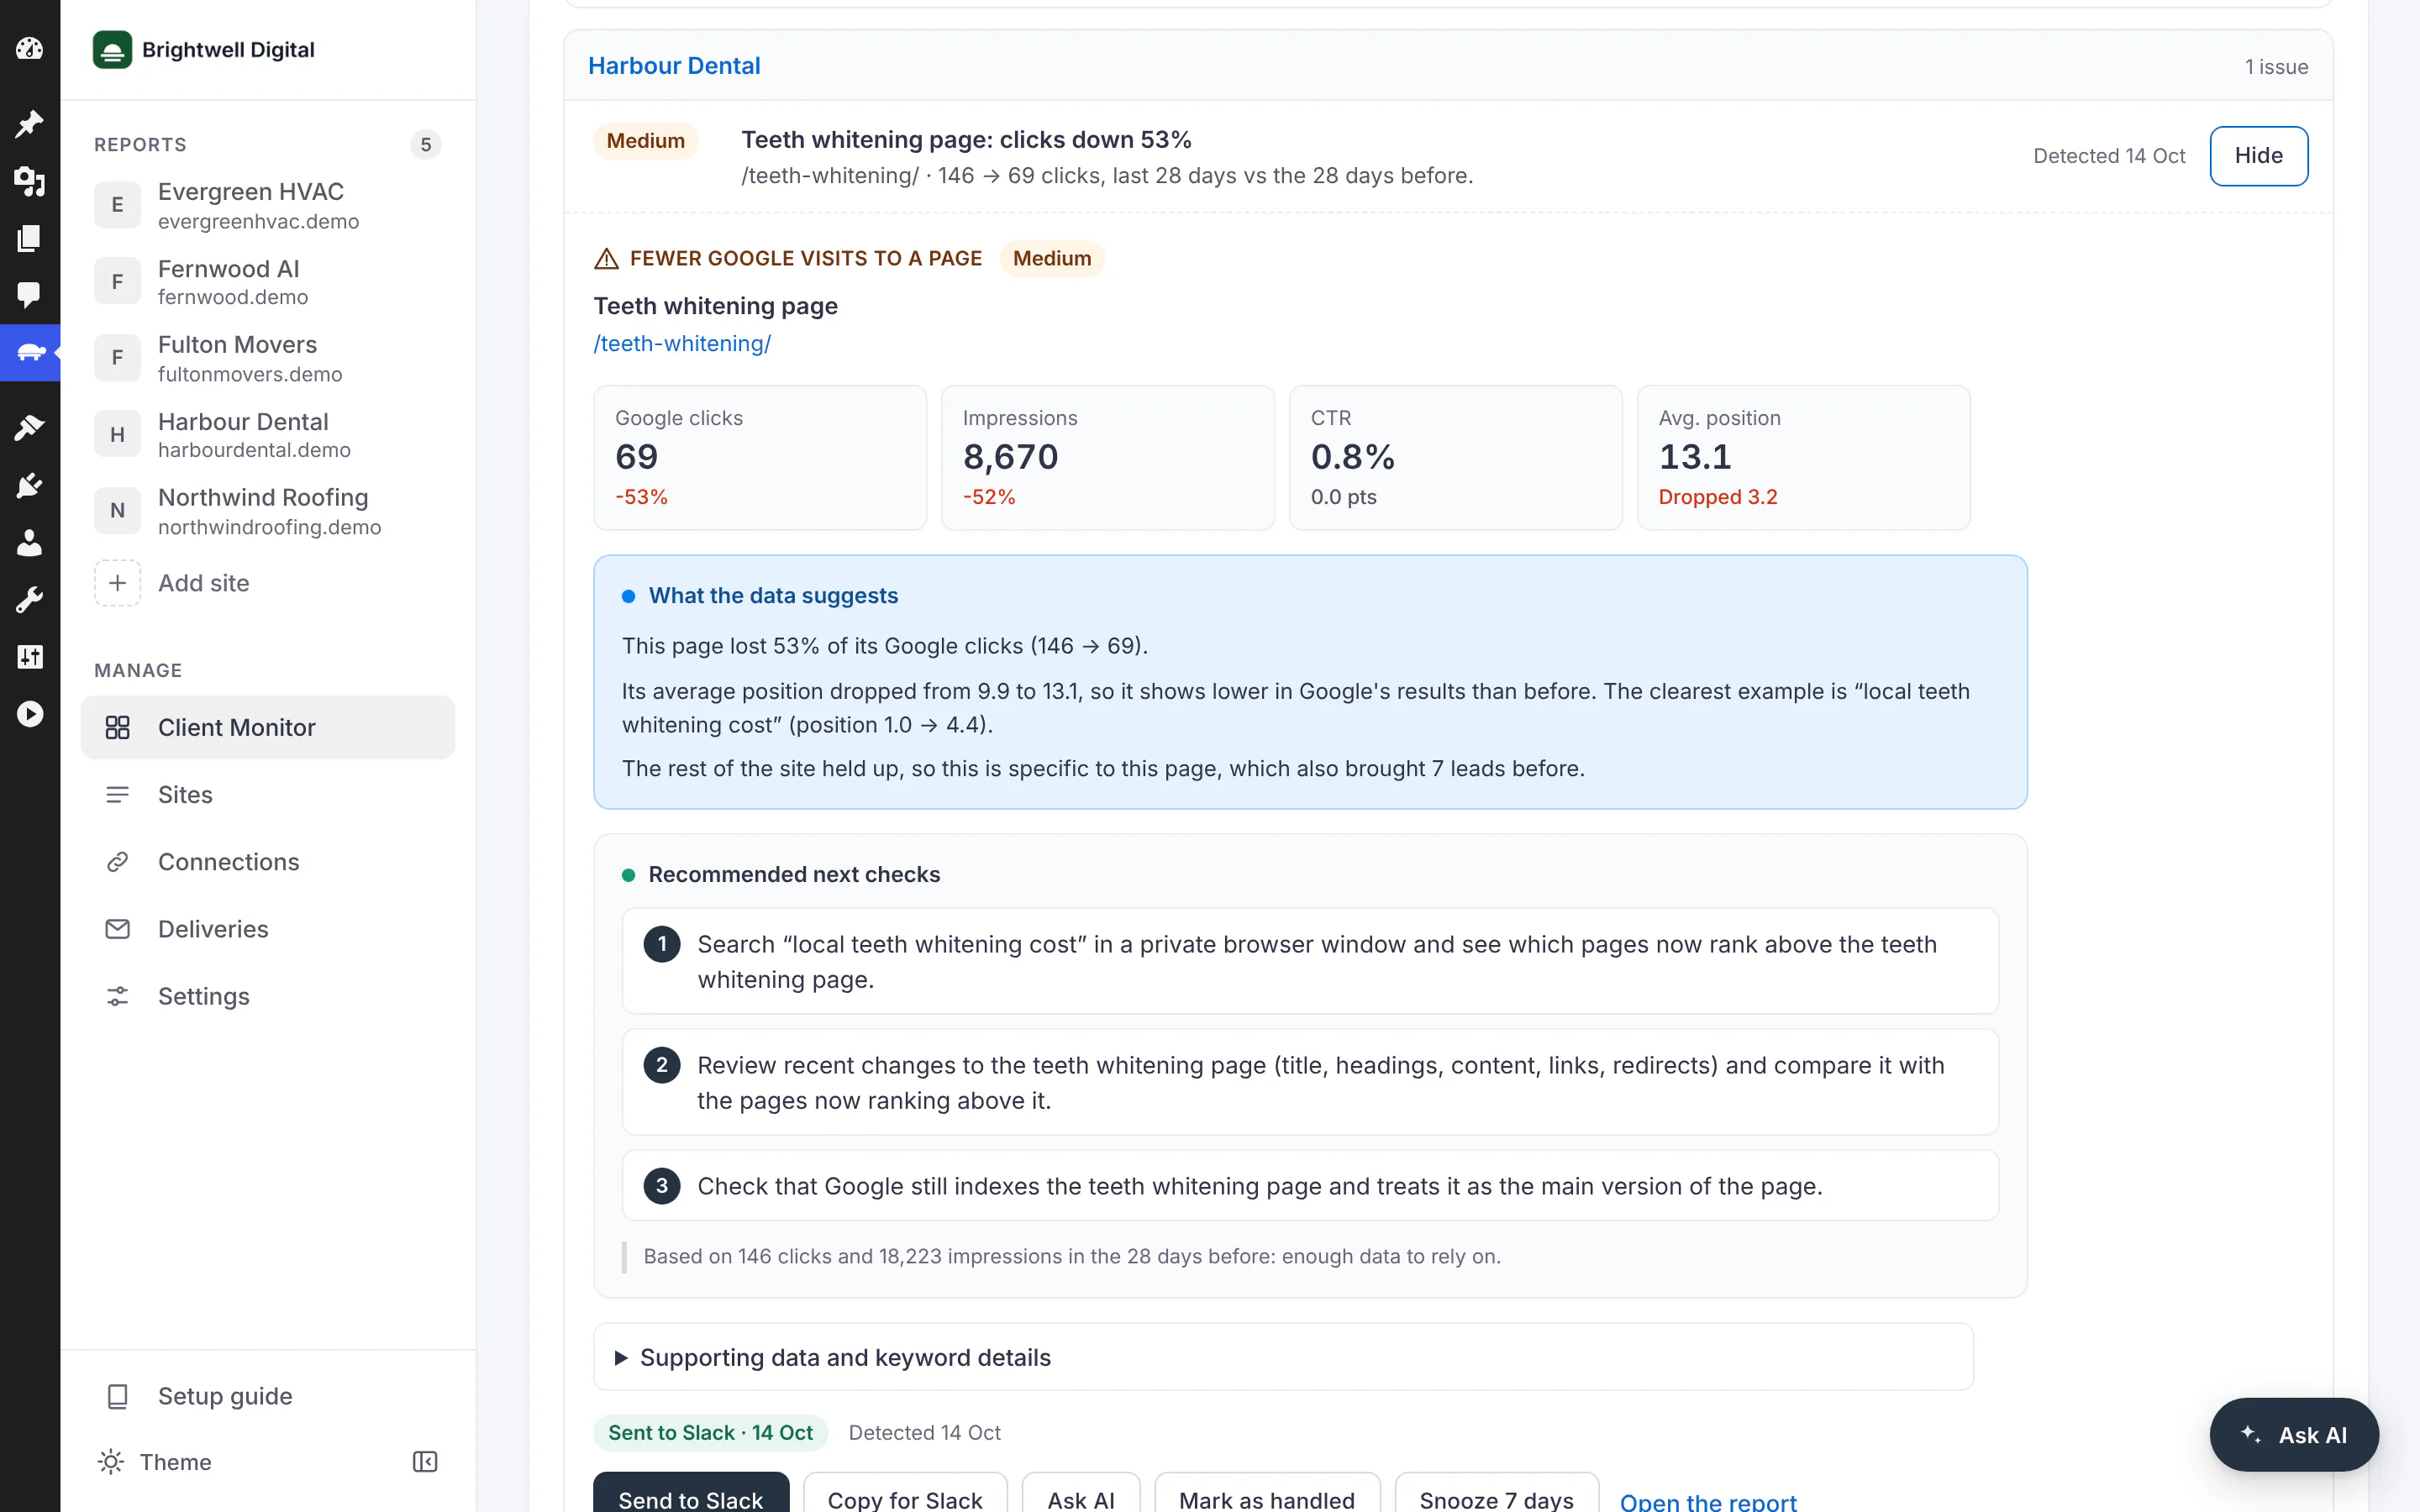Open Settings sliders icon in admin bar

30,657
